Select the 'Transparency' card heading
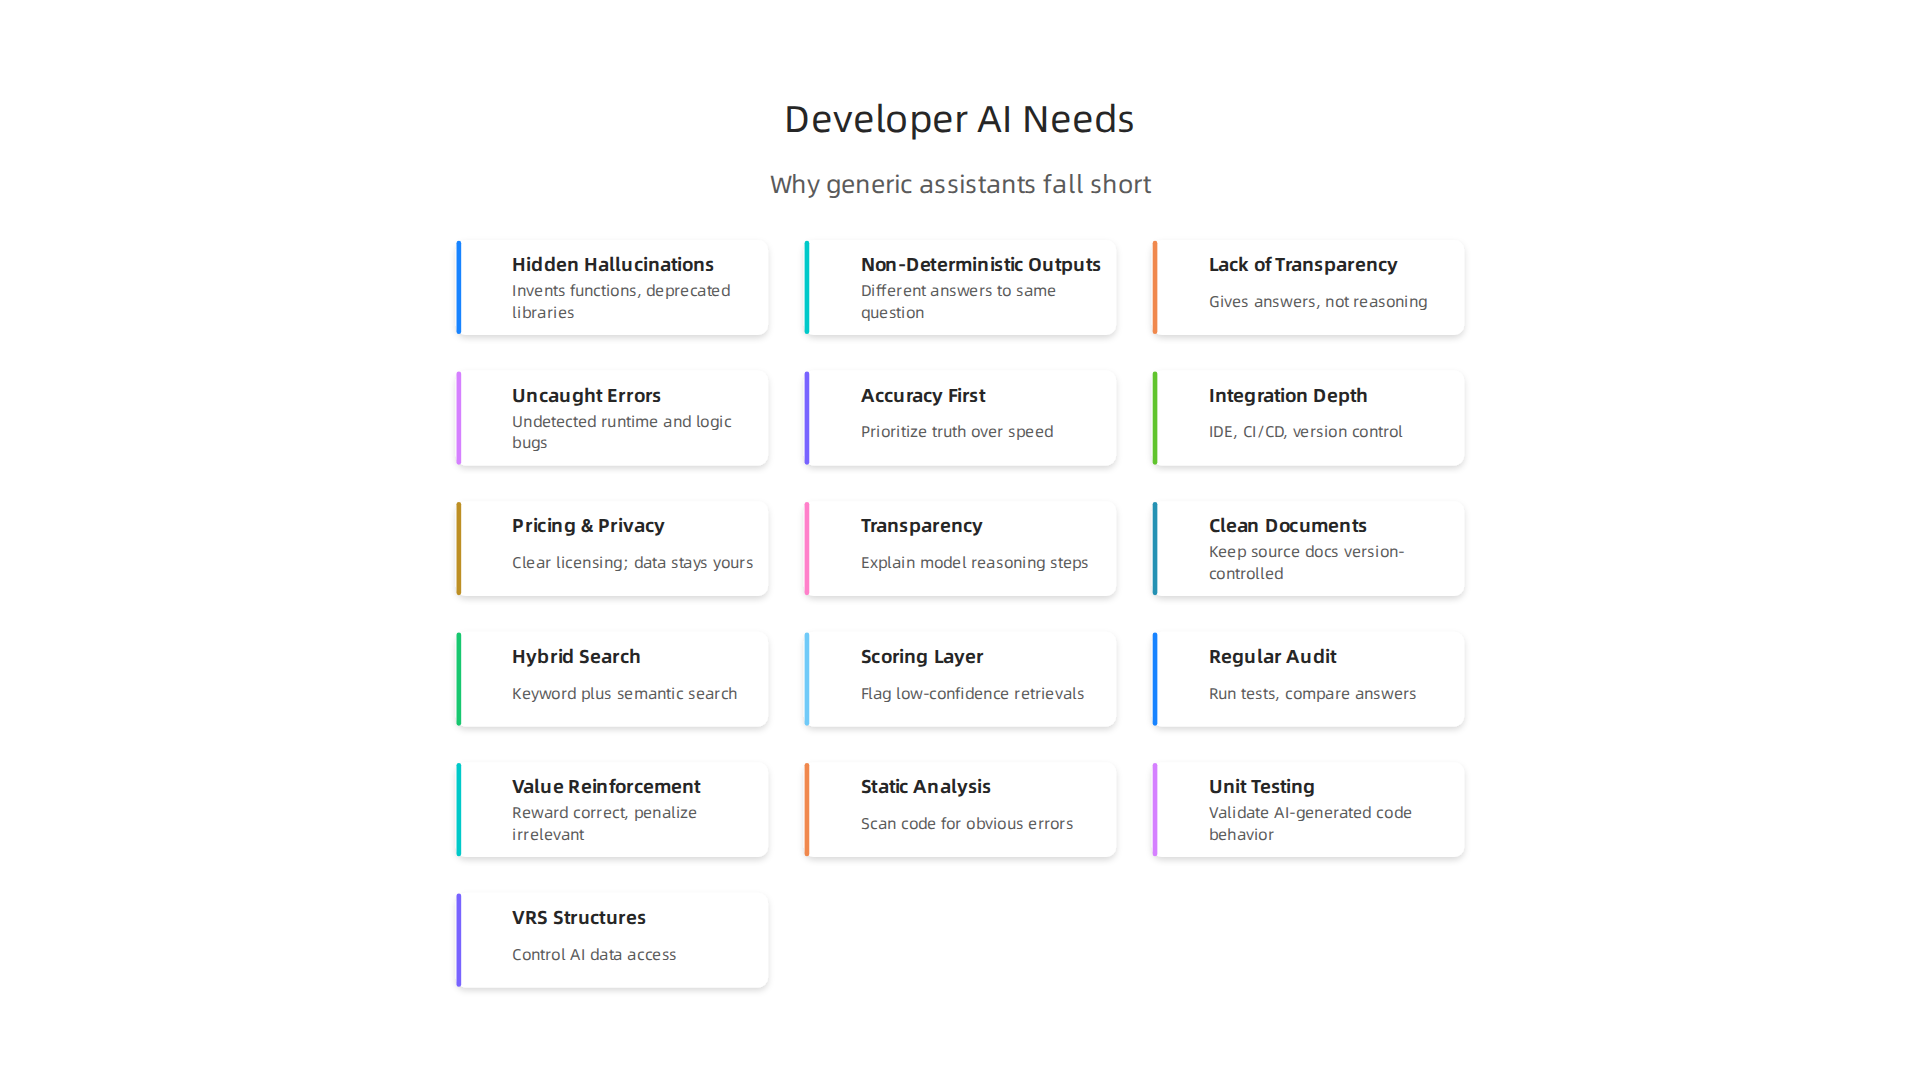This screenshot has height=1080, width=1920. pyautogui.click(x=921, y=525)
